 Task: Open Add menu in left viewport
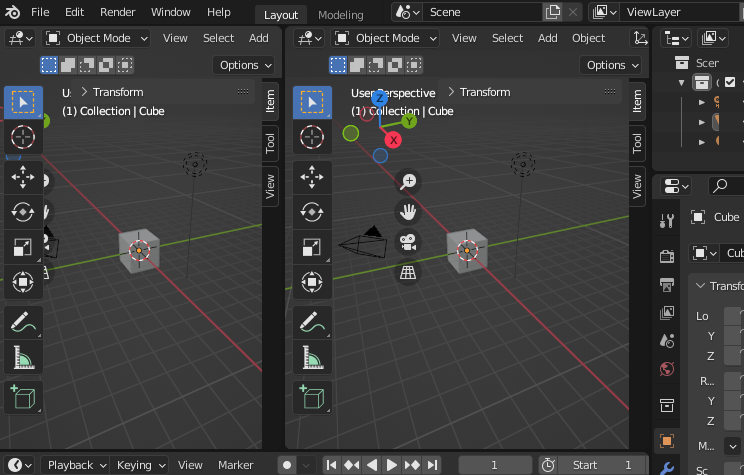point(259,38)
